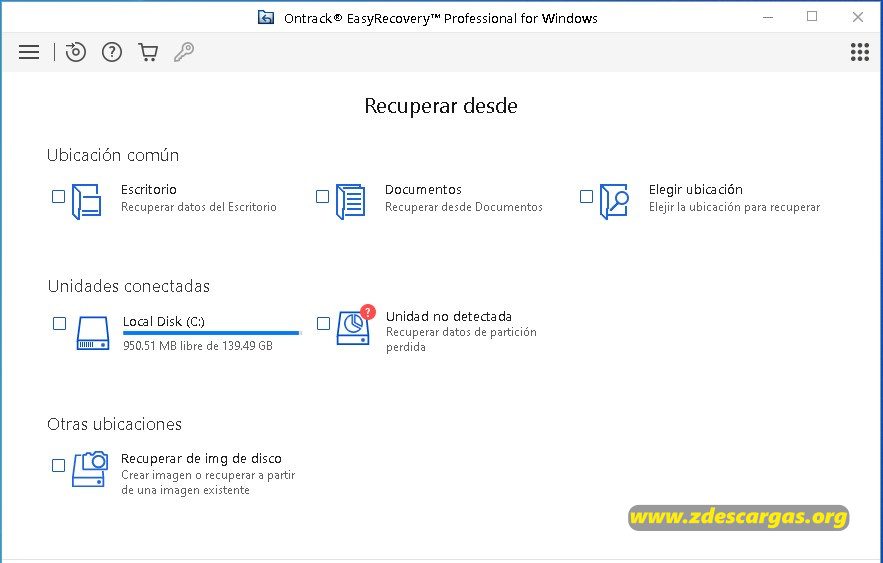Click the Local Disk (C:) drive icon
Screen dimensions: 883x563
(x=93, y=333)
